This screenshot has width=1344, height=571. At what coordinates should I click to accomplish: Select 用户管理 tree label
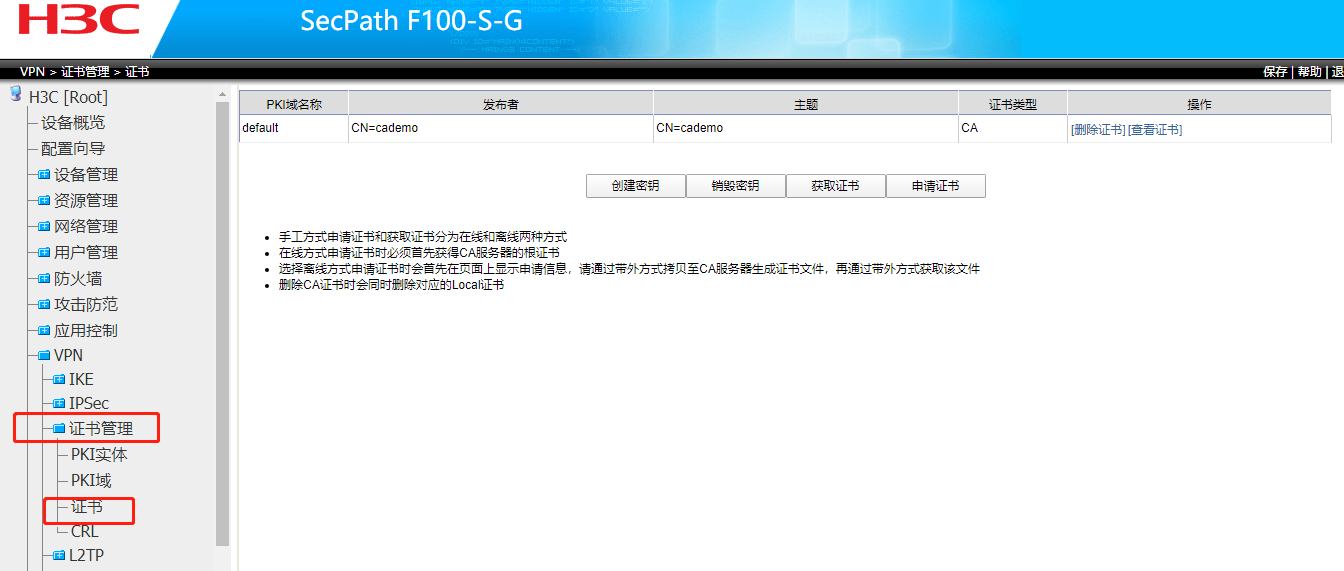[86, 252]
